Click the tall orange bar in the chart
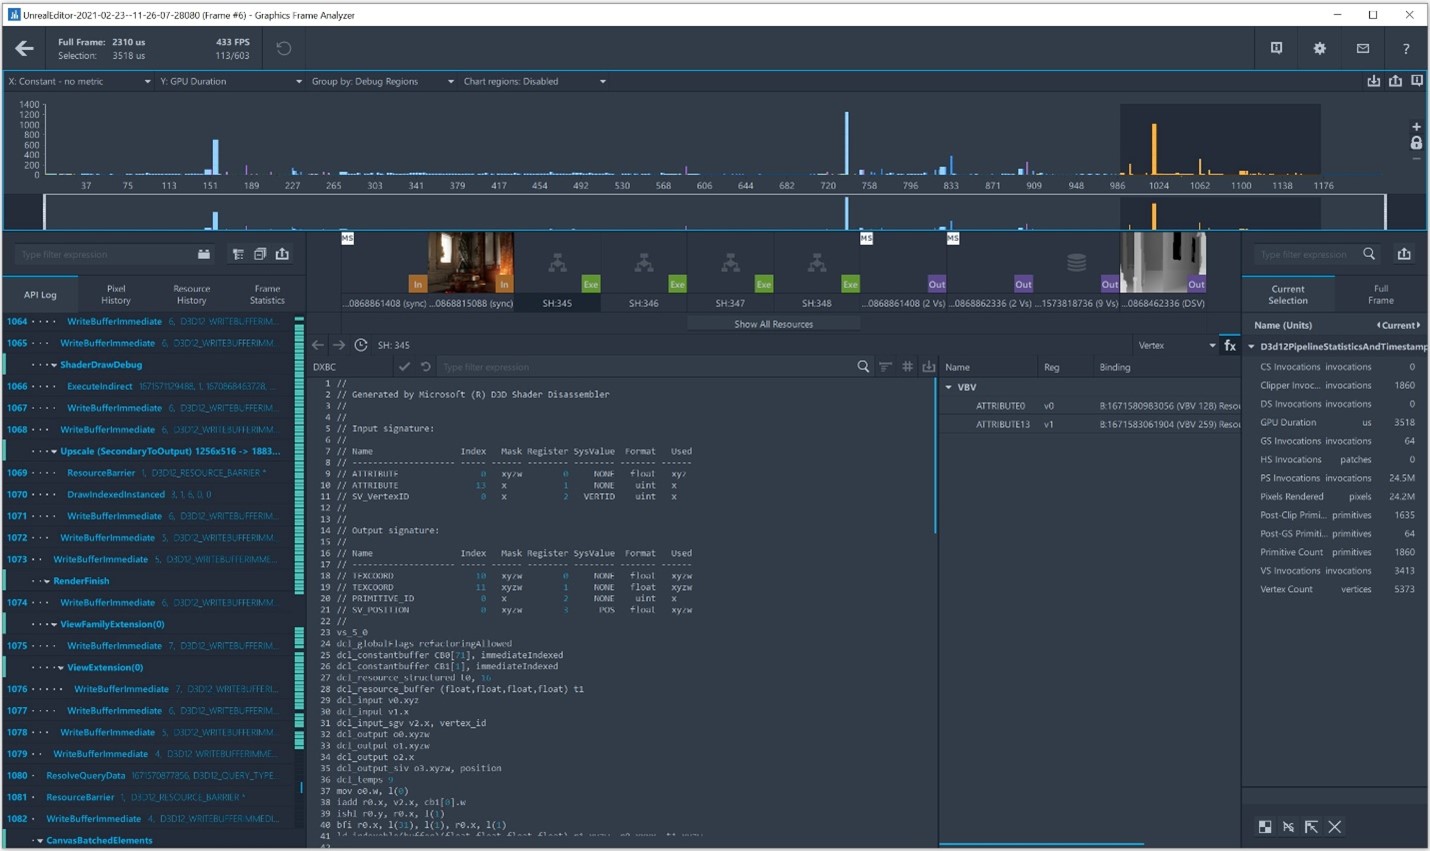Viewport: 1430px width, 851px height. coord(1154,150)
